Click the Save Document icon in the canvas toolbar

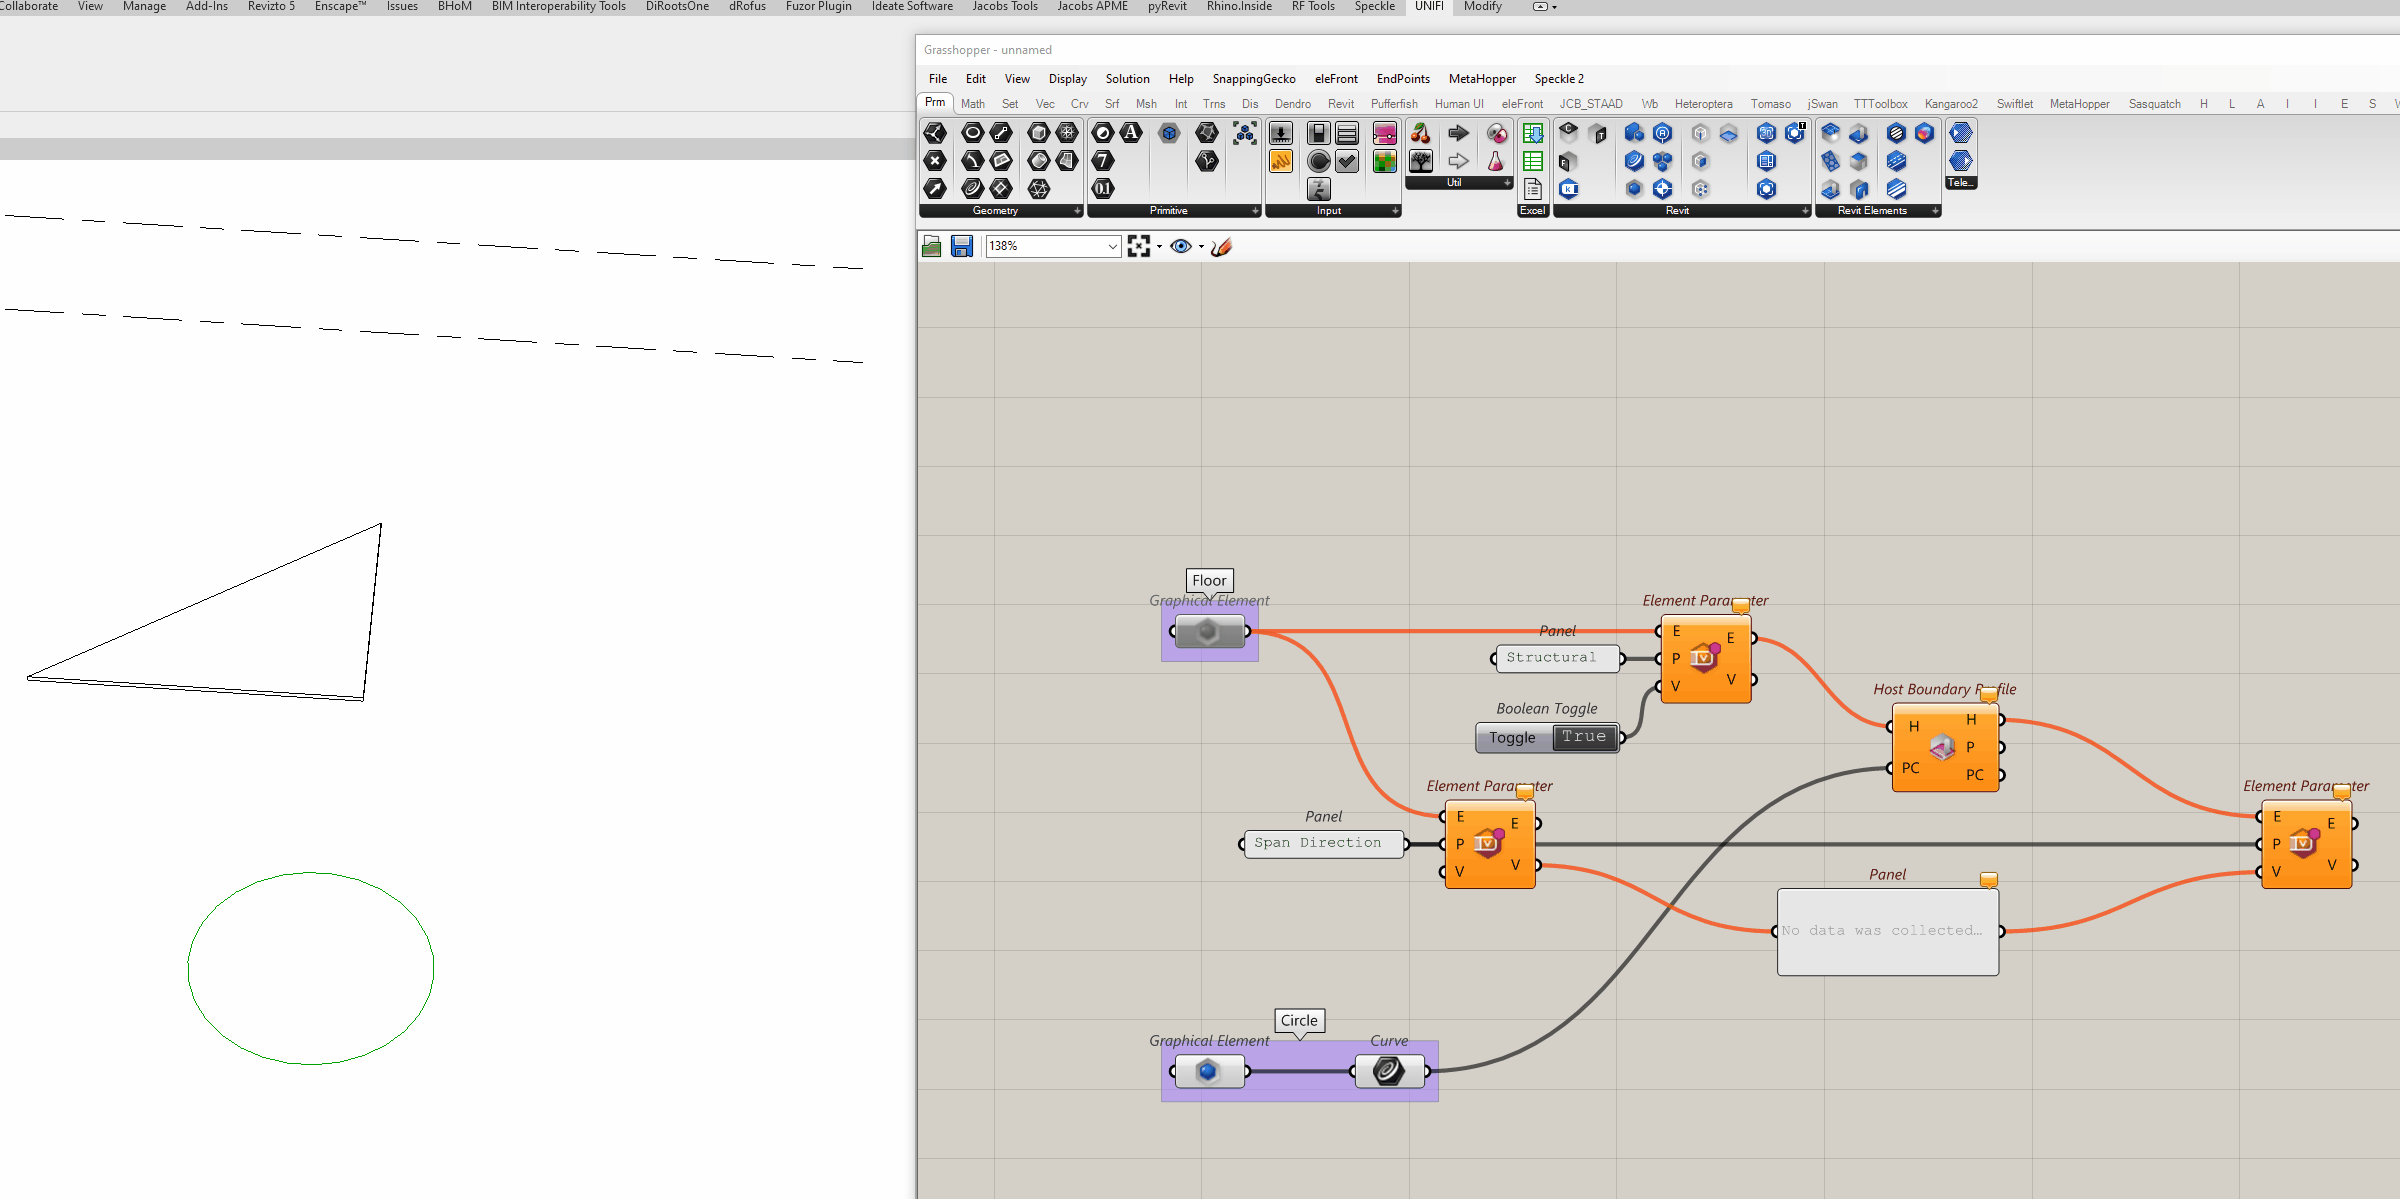(x=962, y=246)
